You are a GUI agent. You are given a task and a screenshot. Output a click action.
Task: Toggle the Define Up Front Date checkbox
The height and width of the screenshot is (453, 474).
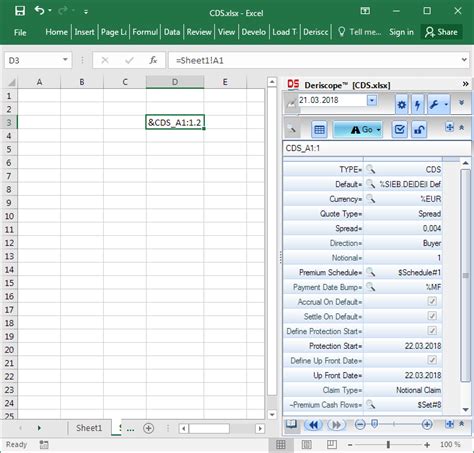(x=432, y=360)
